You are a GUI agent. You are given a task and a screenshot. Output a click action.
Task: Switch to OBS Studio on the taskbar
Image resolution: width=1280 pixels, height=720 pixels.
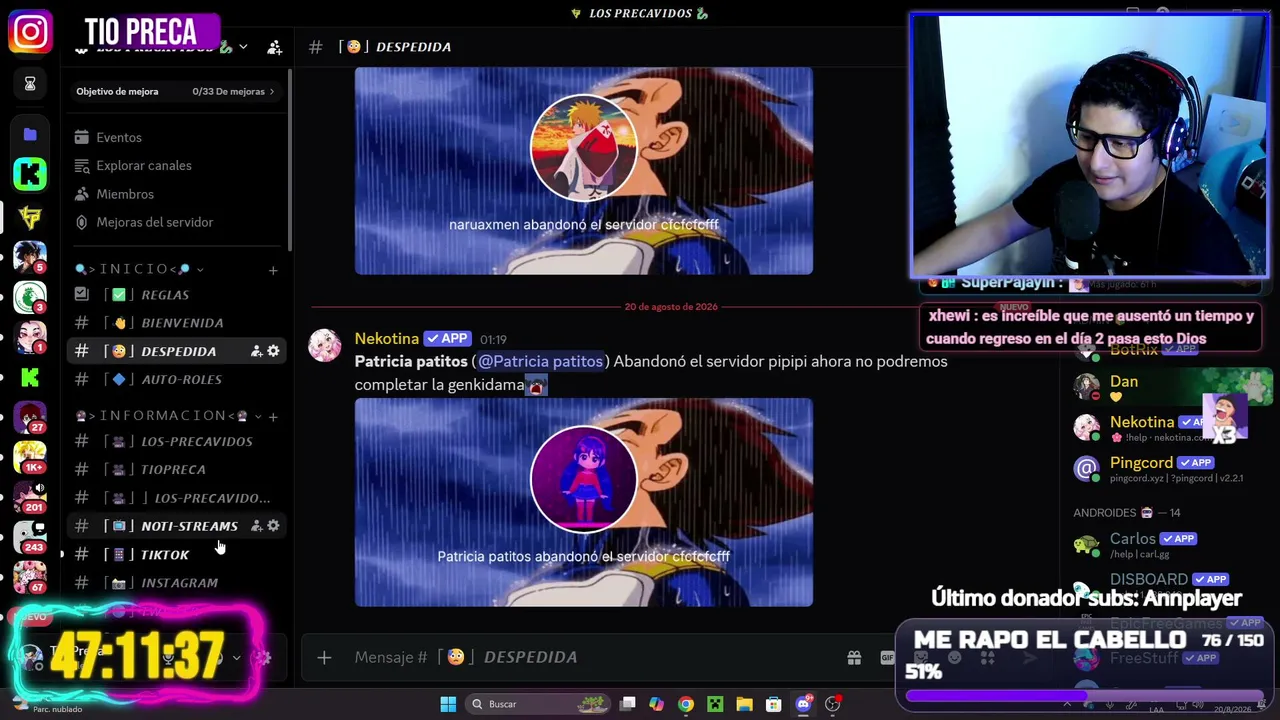click(833, 704)
